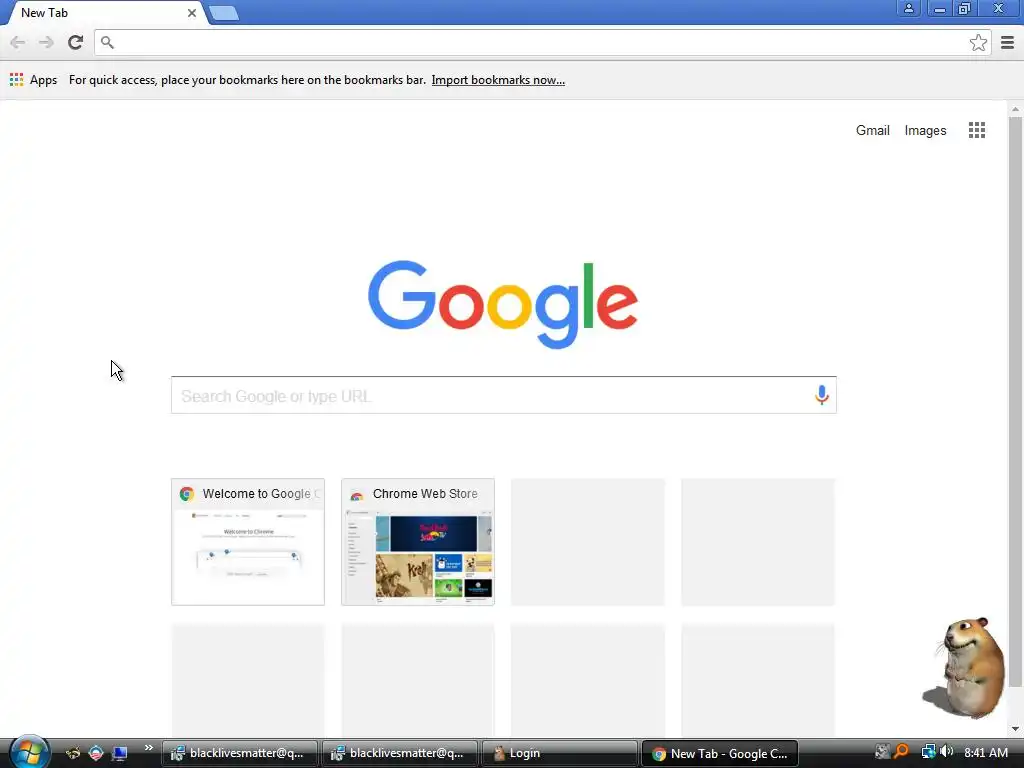Click the volume icon in system tray

(x=946, y=752)
